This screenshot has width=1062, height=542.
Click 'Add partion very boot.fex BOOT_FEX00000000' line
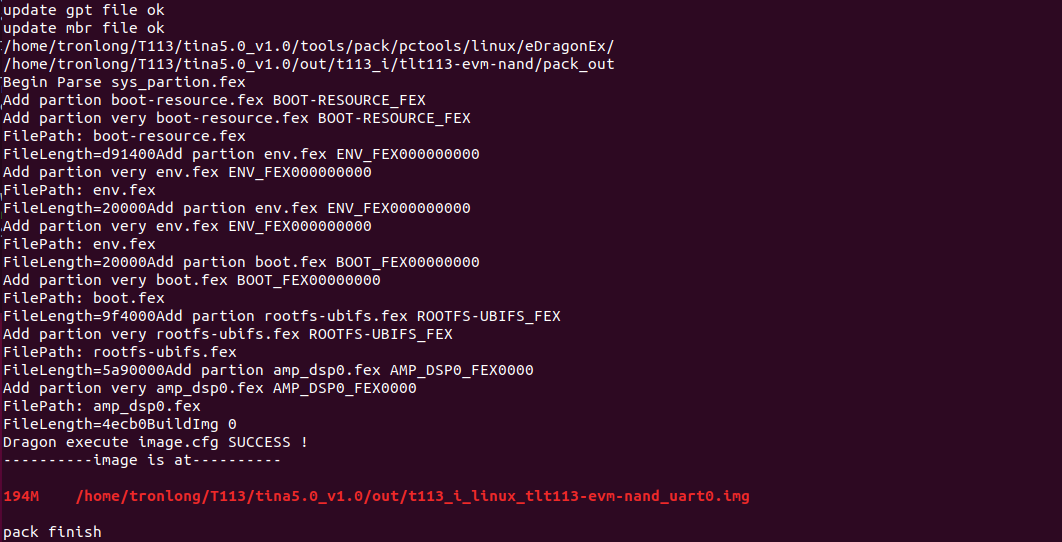point(192,280)
